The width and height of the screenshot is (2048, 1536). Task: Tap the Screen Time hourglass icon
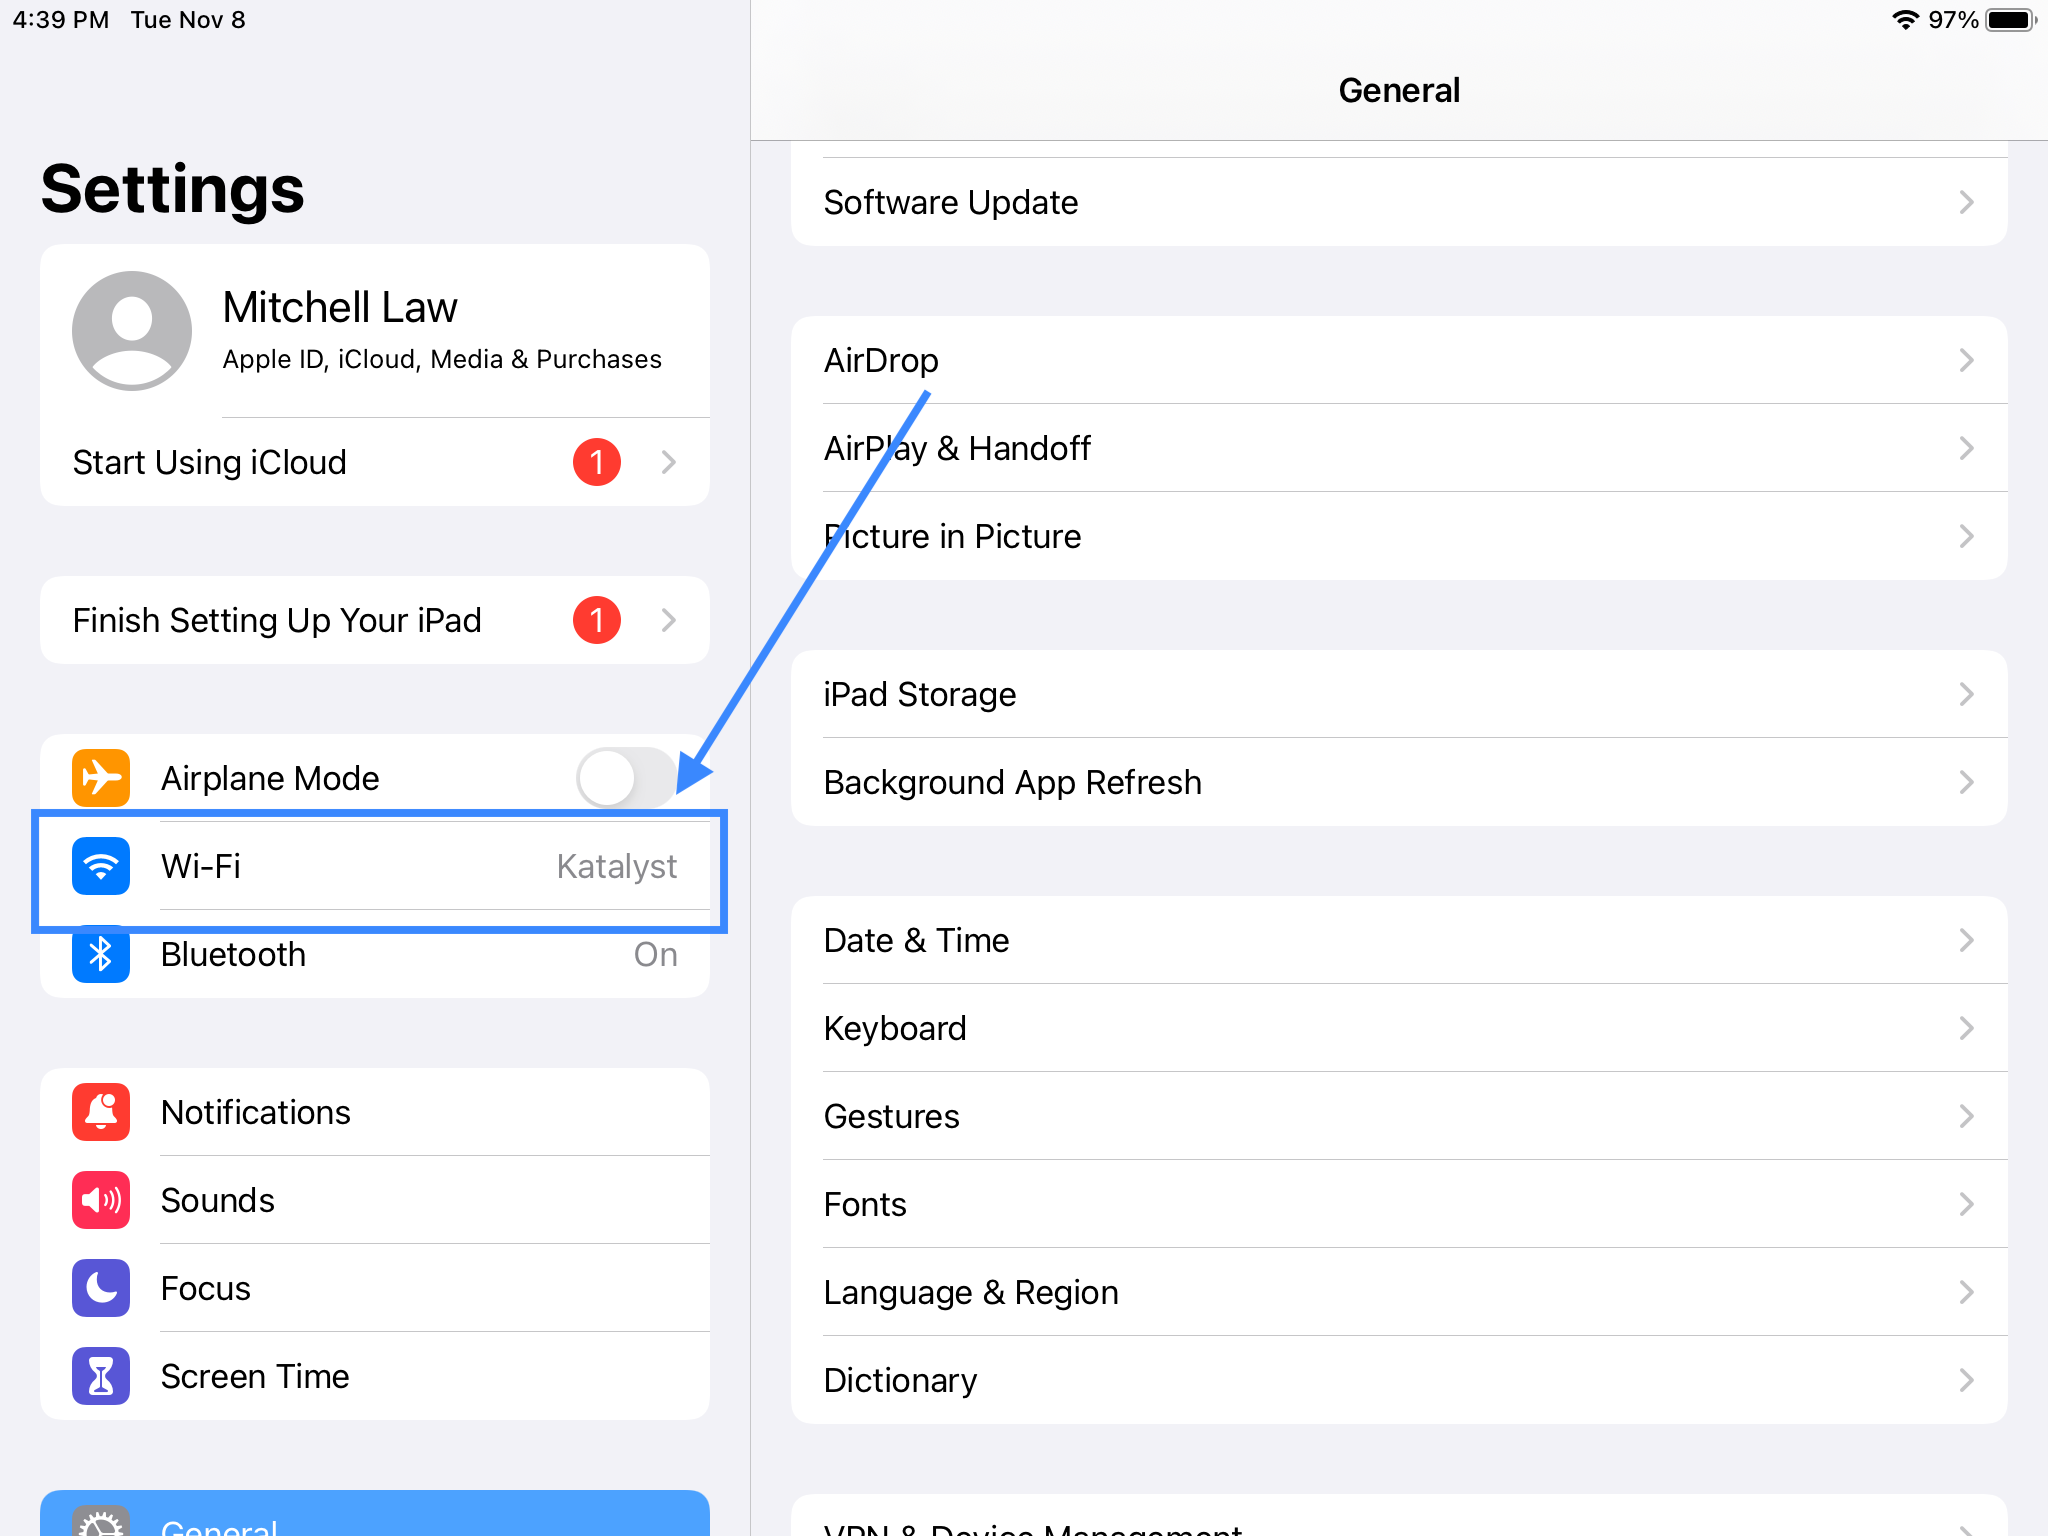coord(101,1376)
